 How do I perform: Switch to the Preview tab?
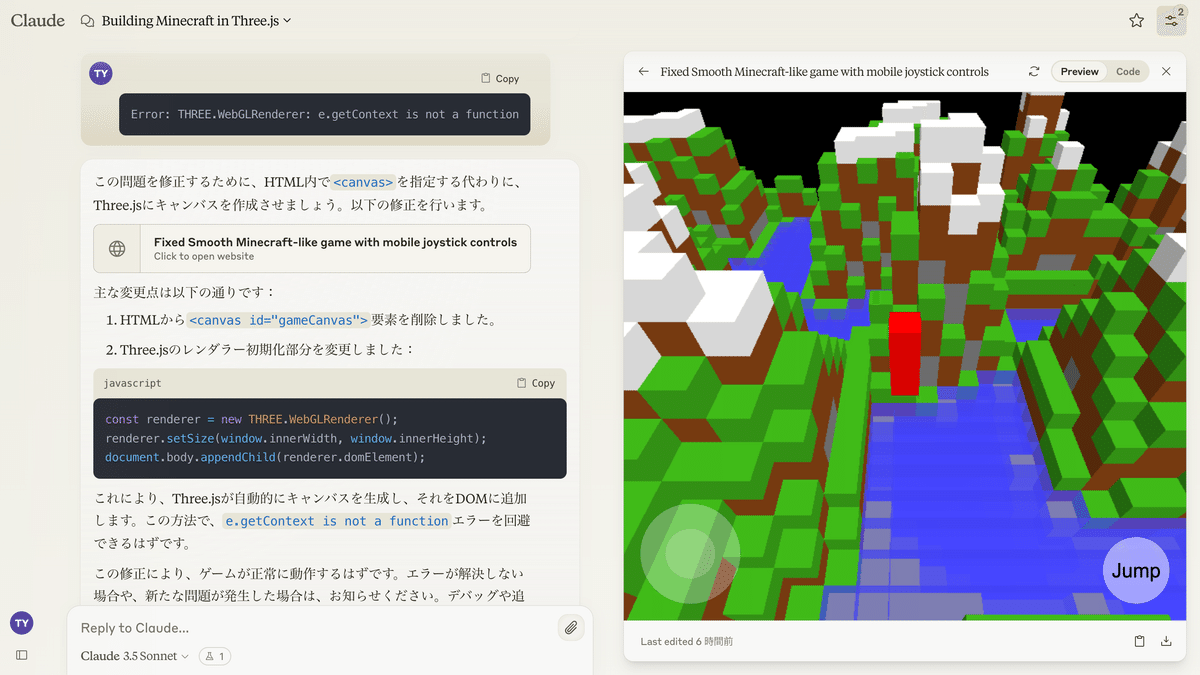pyautogui.click(x=1079, y=72)
